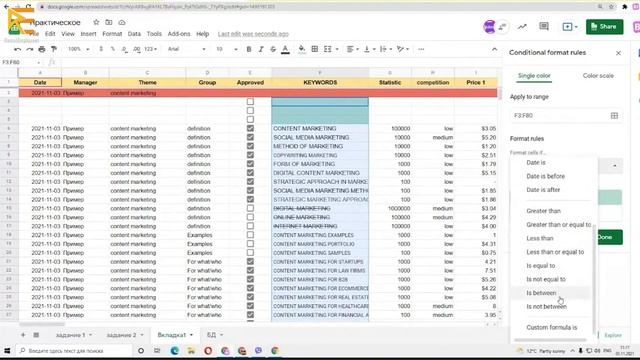Viewport: 640px width, 360px height.
Task: Open the all sheets list icon
Action: click(x=36, y=335)
